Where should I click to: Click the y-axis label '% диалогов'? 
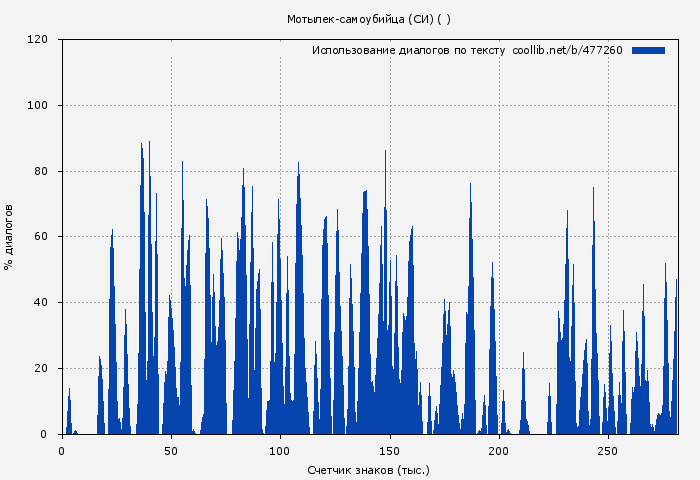click(x=9, y=237)
